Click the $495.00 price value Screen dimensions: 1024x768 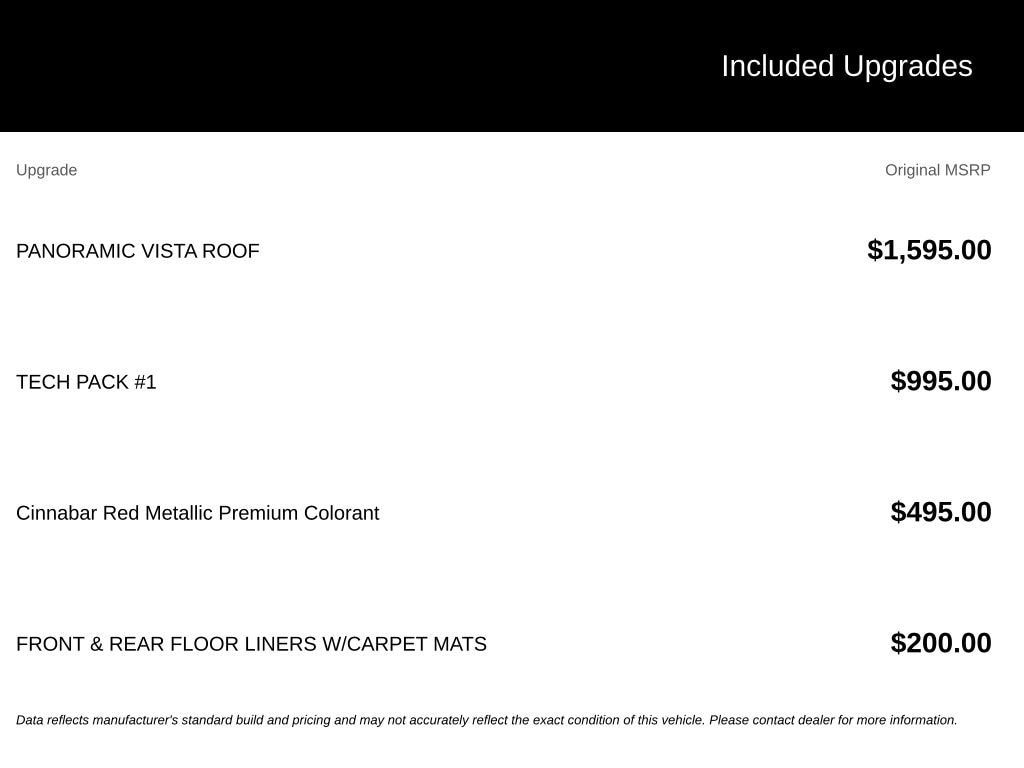pyautogui.click(x=940, y=512)
